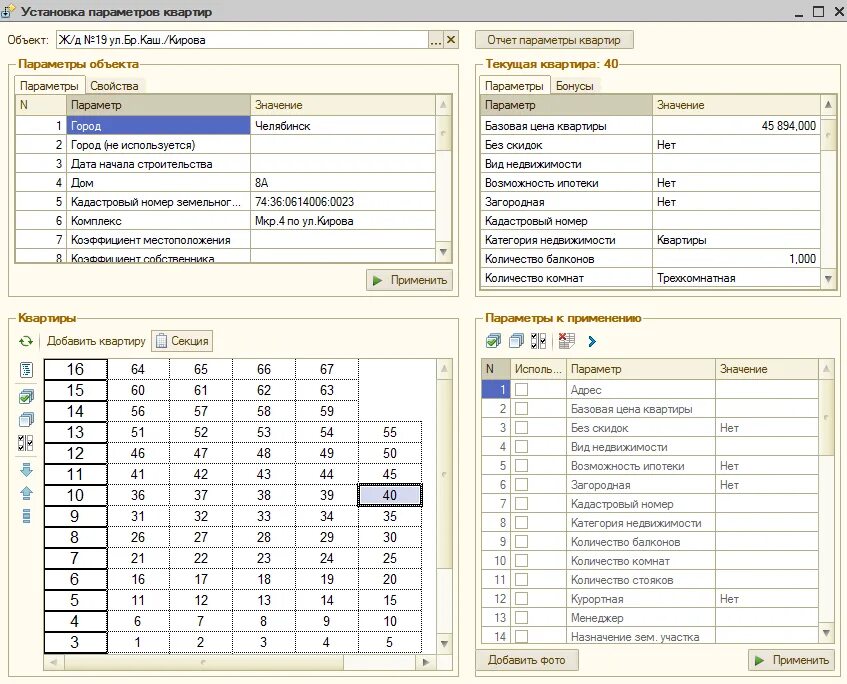The height and width of the screenshot is (684, 847).
Task: Click Трехкомнатная value in Количество комнат row
Action: click(736, 278)
